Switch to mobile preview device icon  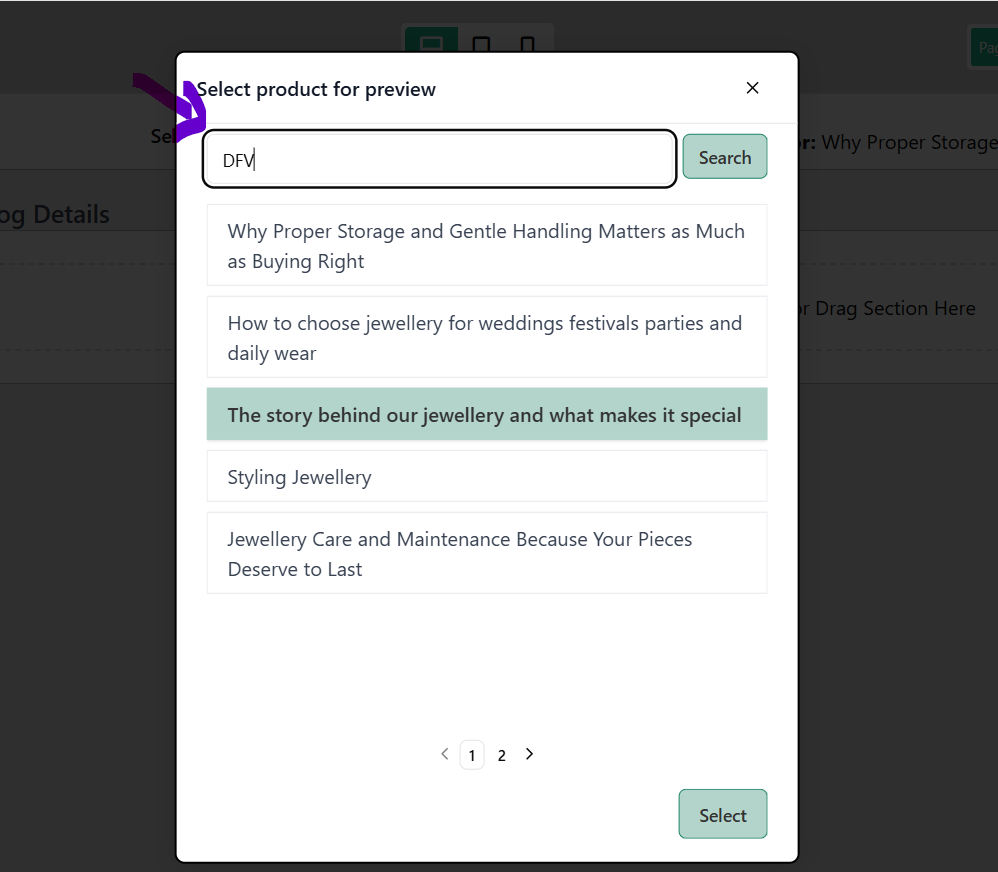527,43
